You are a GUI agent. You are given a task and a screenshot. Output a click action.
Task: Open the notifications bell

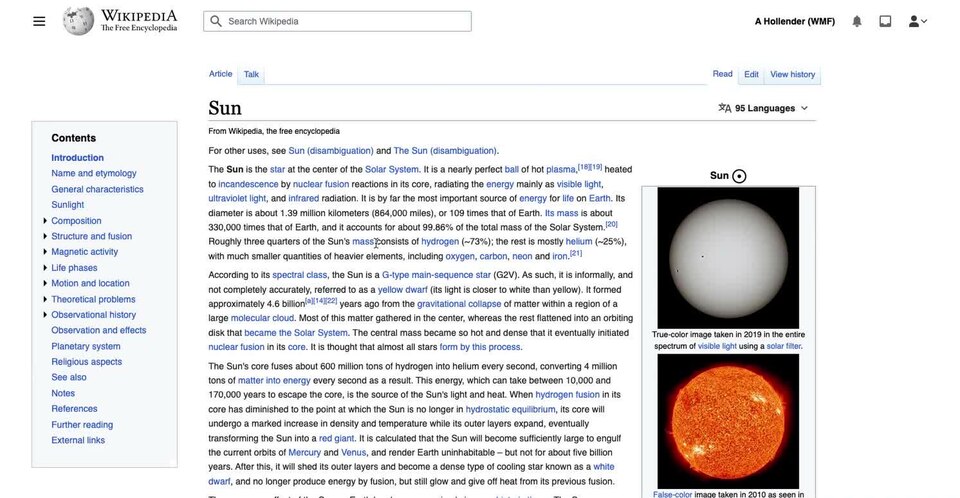click(857, 21)
